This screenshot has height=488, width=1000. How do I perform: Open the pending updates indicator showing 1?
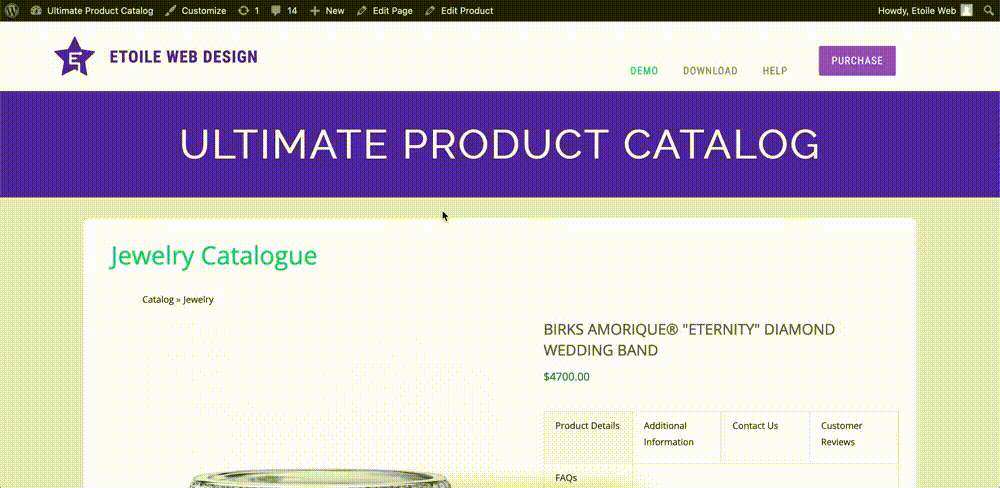pyautogui.click(x=249, y=11)
